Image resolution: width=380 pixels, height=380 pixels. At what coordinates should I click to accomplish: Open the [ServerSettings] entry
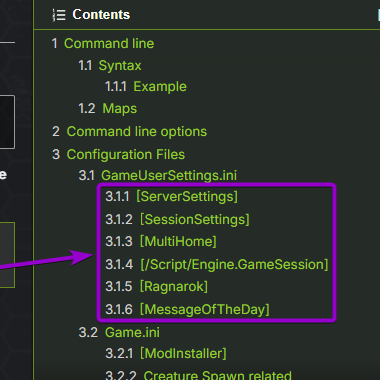click(187, 196)
